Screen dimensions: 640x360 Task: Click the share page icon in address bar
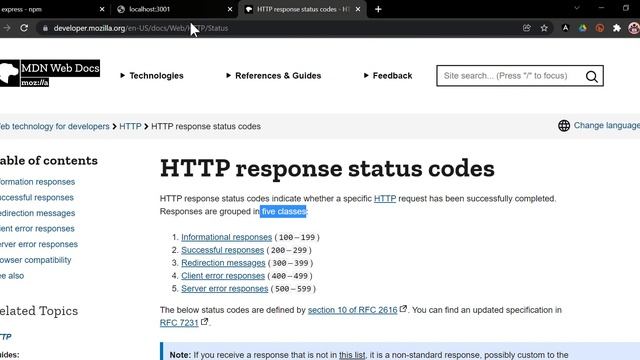527,28
